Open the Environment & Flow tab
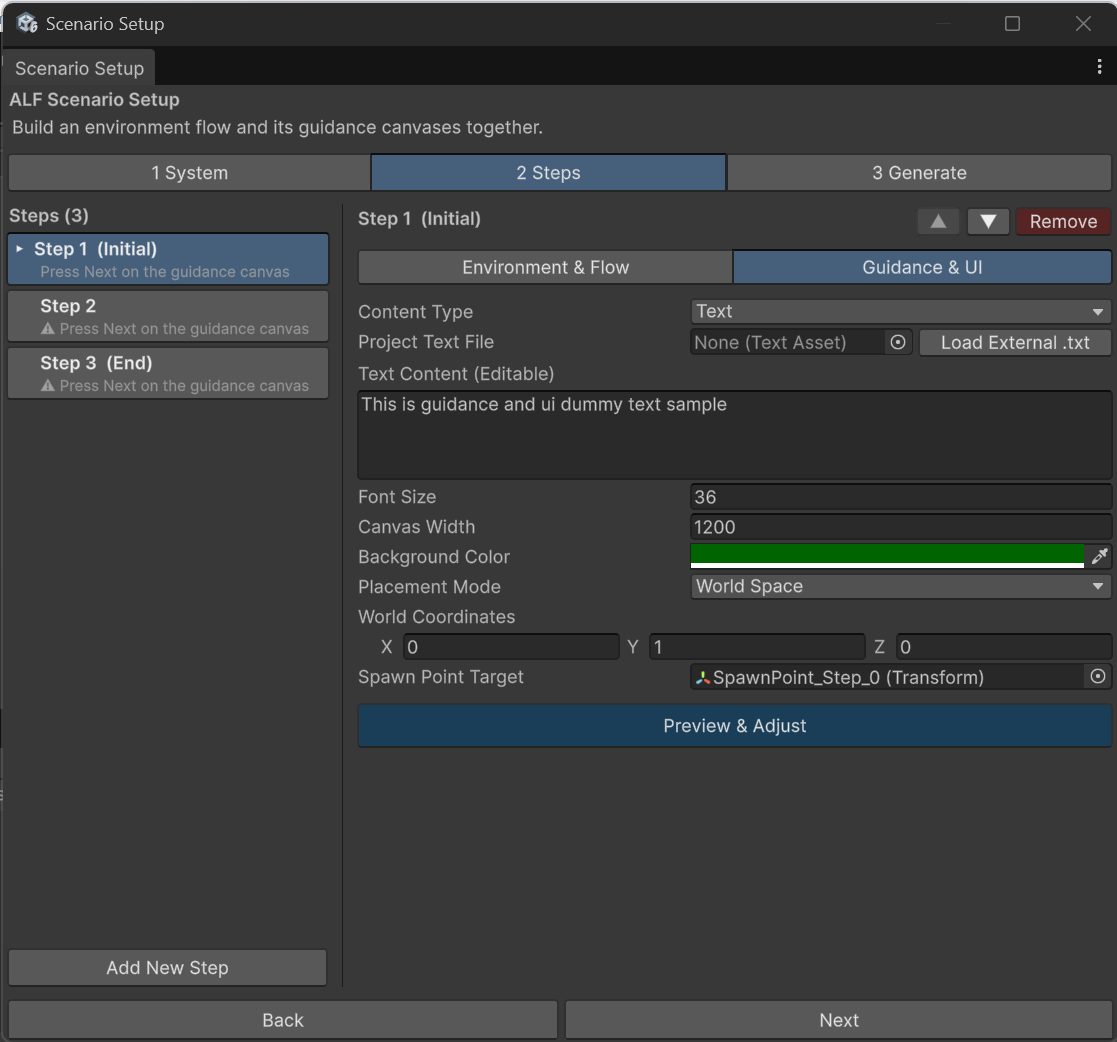 click(545, 268)
